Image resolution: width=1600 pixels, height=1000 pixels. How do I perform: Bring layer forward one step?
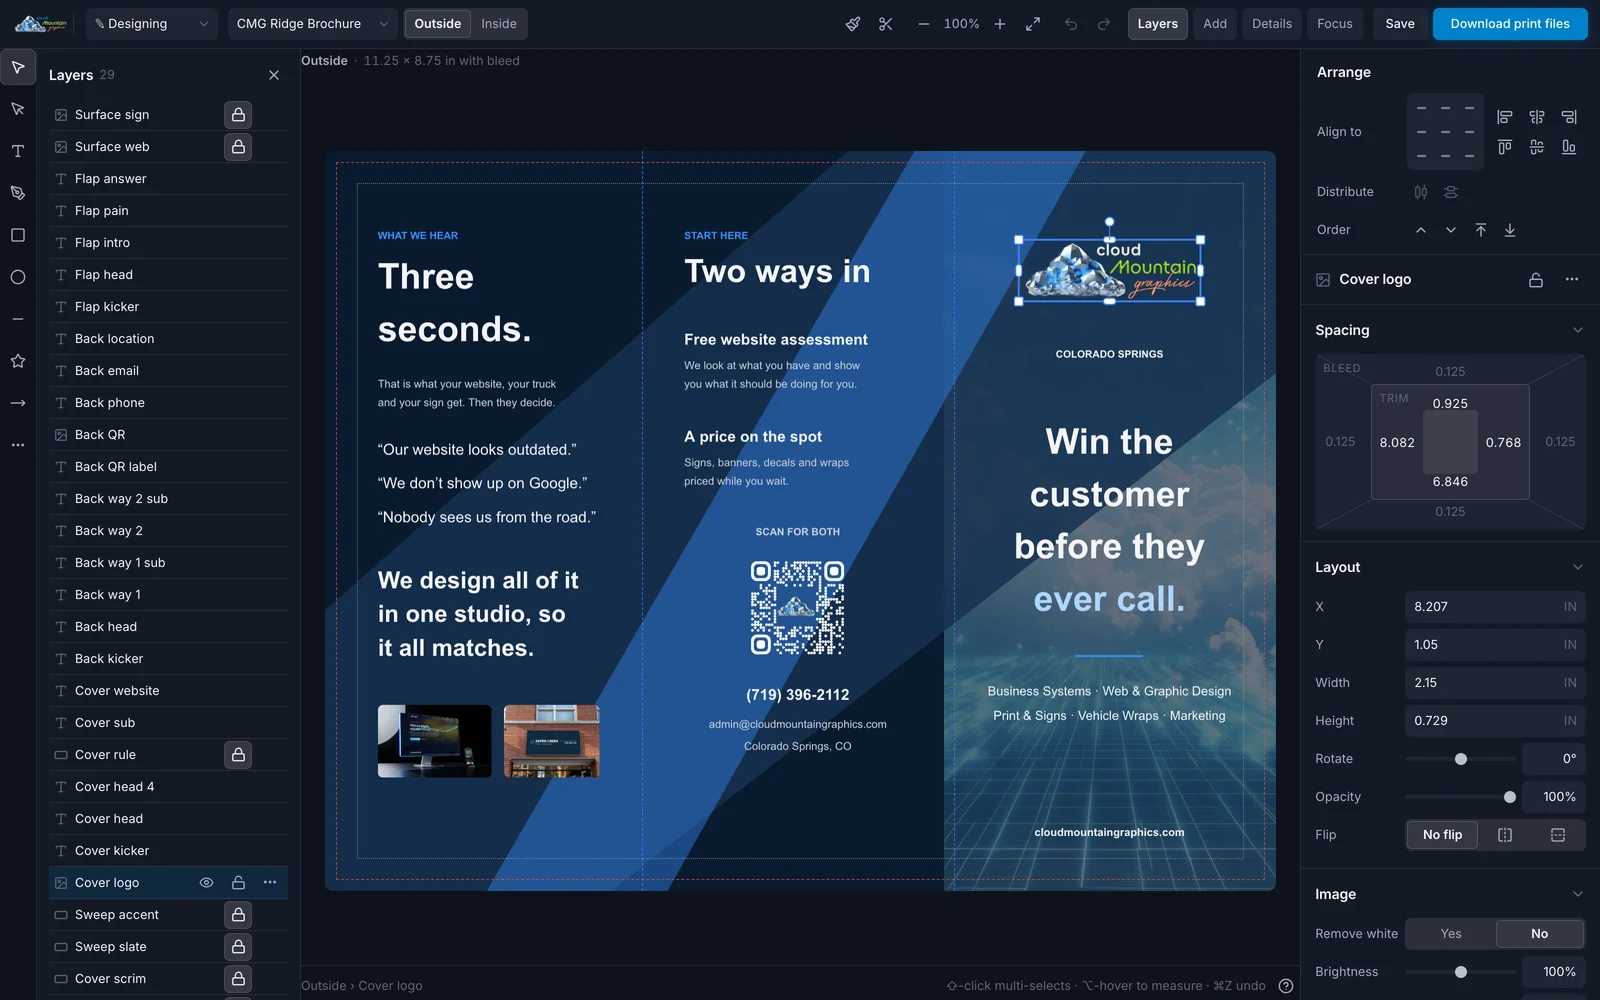click(1421, 230)
